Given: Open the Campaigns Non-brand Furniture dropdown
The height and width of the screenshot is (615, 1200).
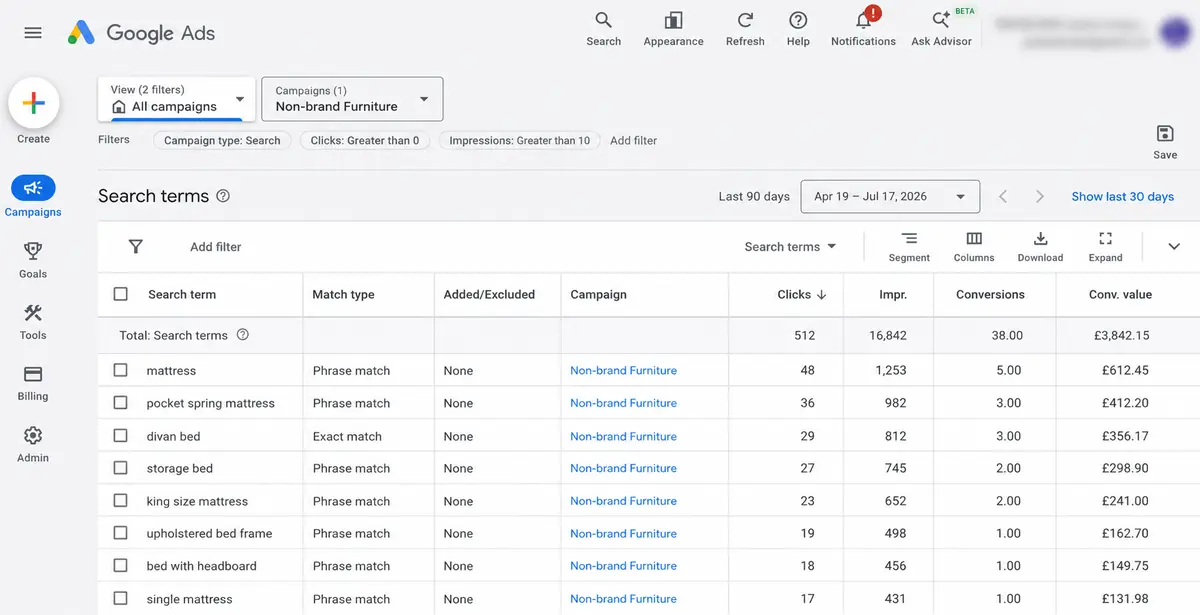Looking at the screenshot, I should point(351,99).
